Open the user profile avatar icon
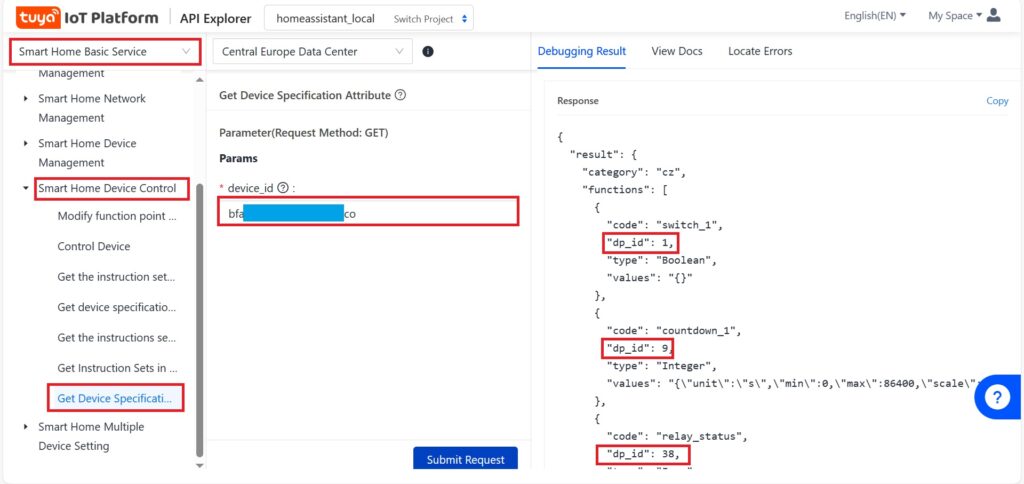Image resolution: width=1024 pixels, height=484 pixels. (x=993, y=15)
